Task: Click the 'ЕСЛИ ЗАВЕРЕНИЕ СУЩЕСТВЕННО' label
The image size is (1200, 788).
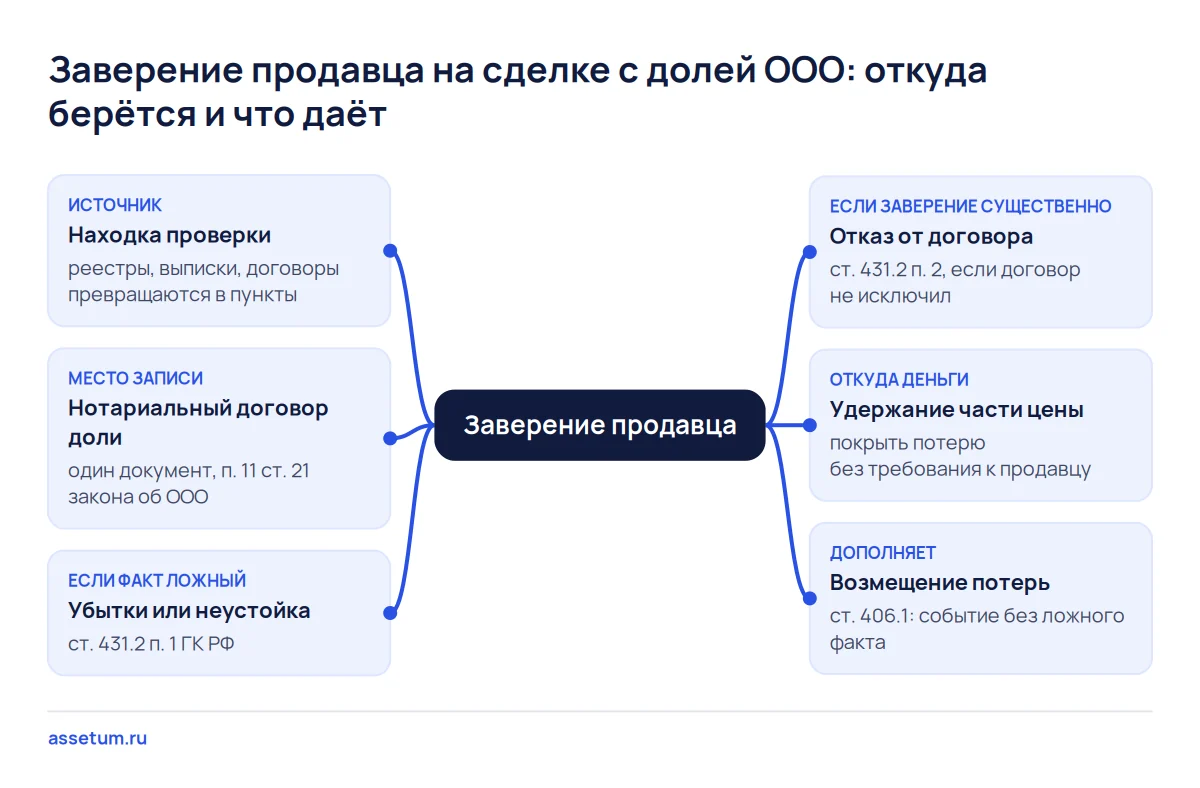Action: click(971, 206)
